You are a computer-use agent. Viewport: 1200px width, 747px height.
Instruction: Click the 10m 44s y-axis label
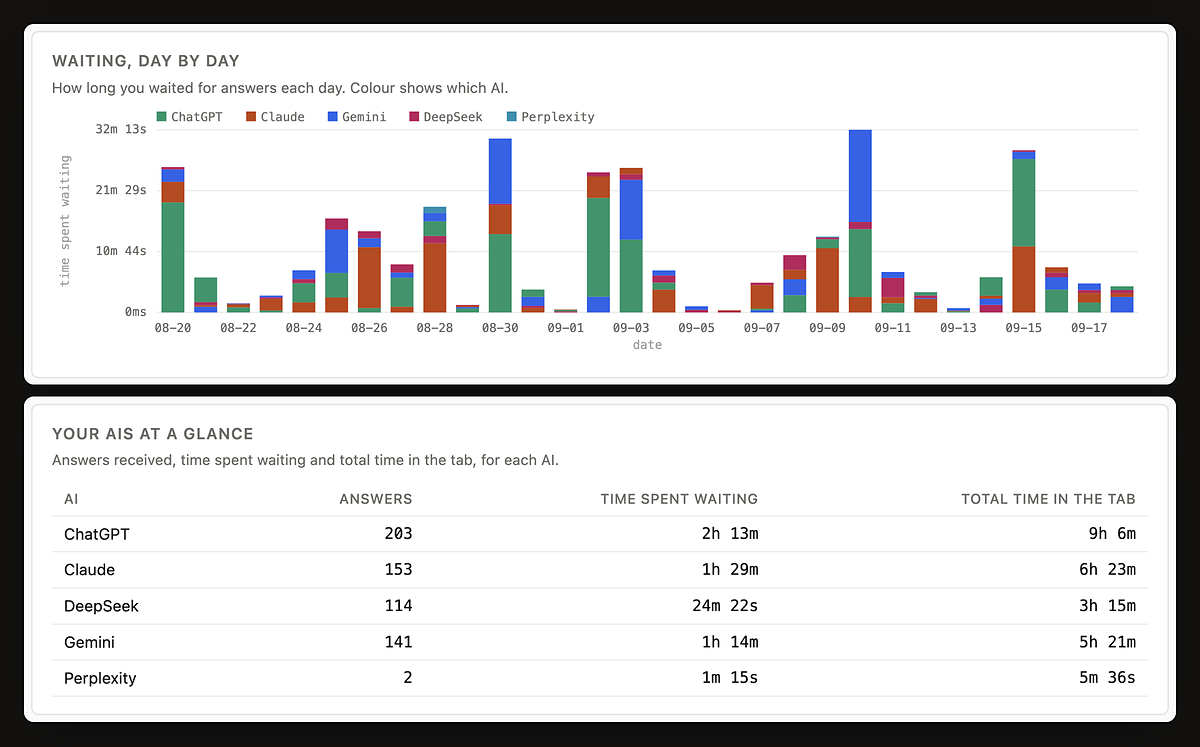coord(122,251)
